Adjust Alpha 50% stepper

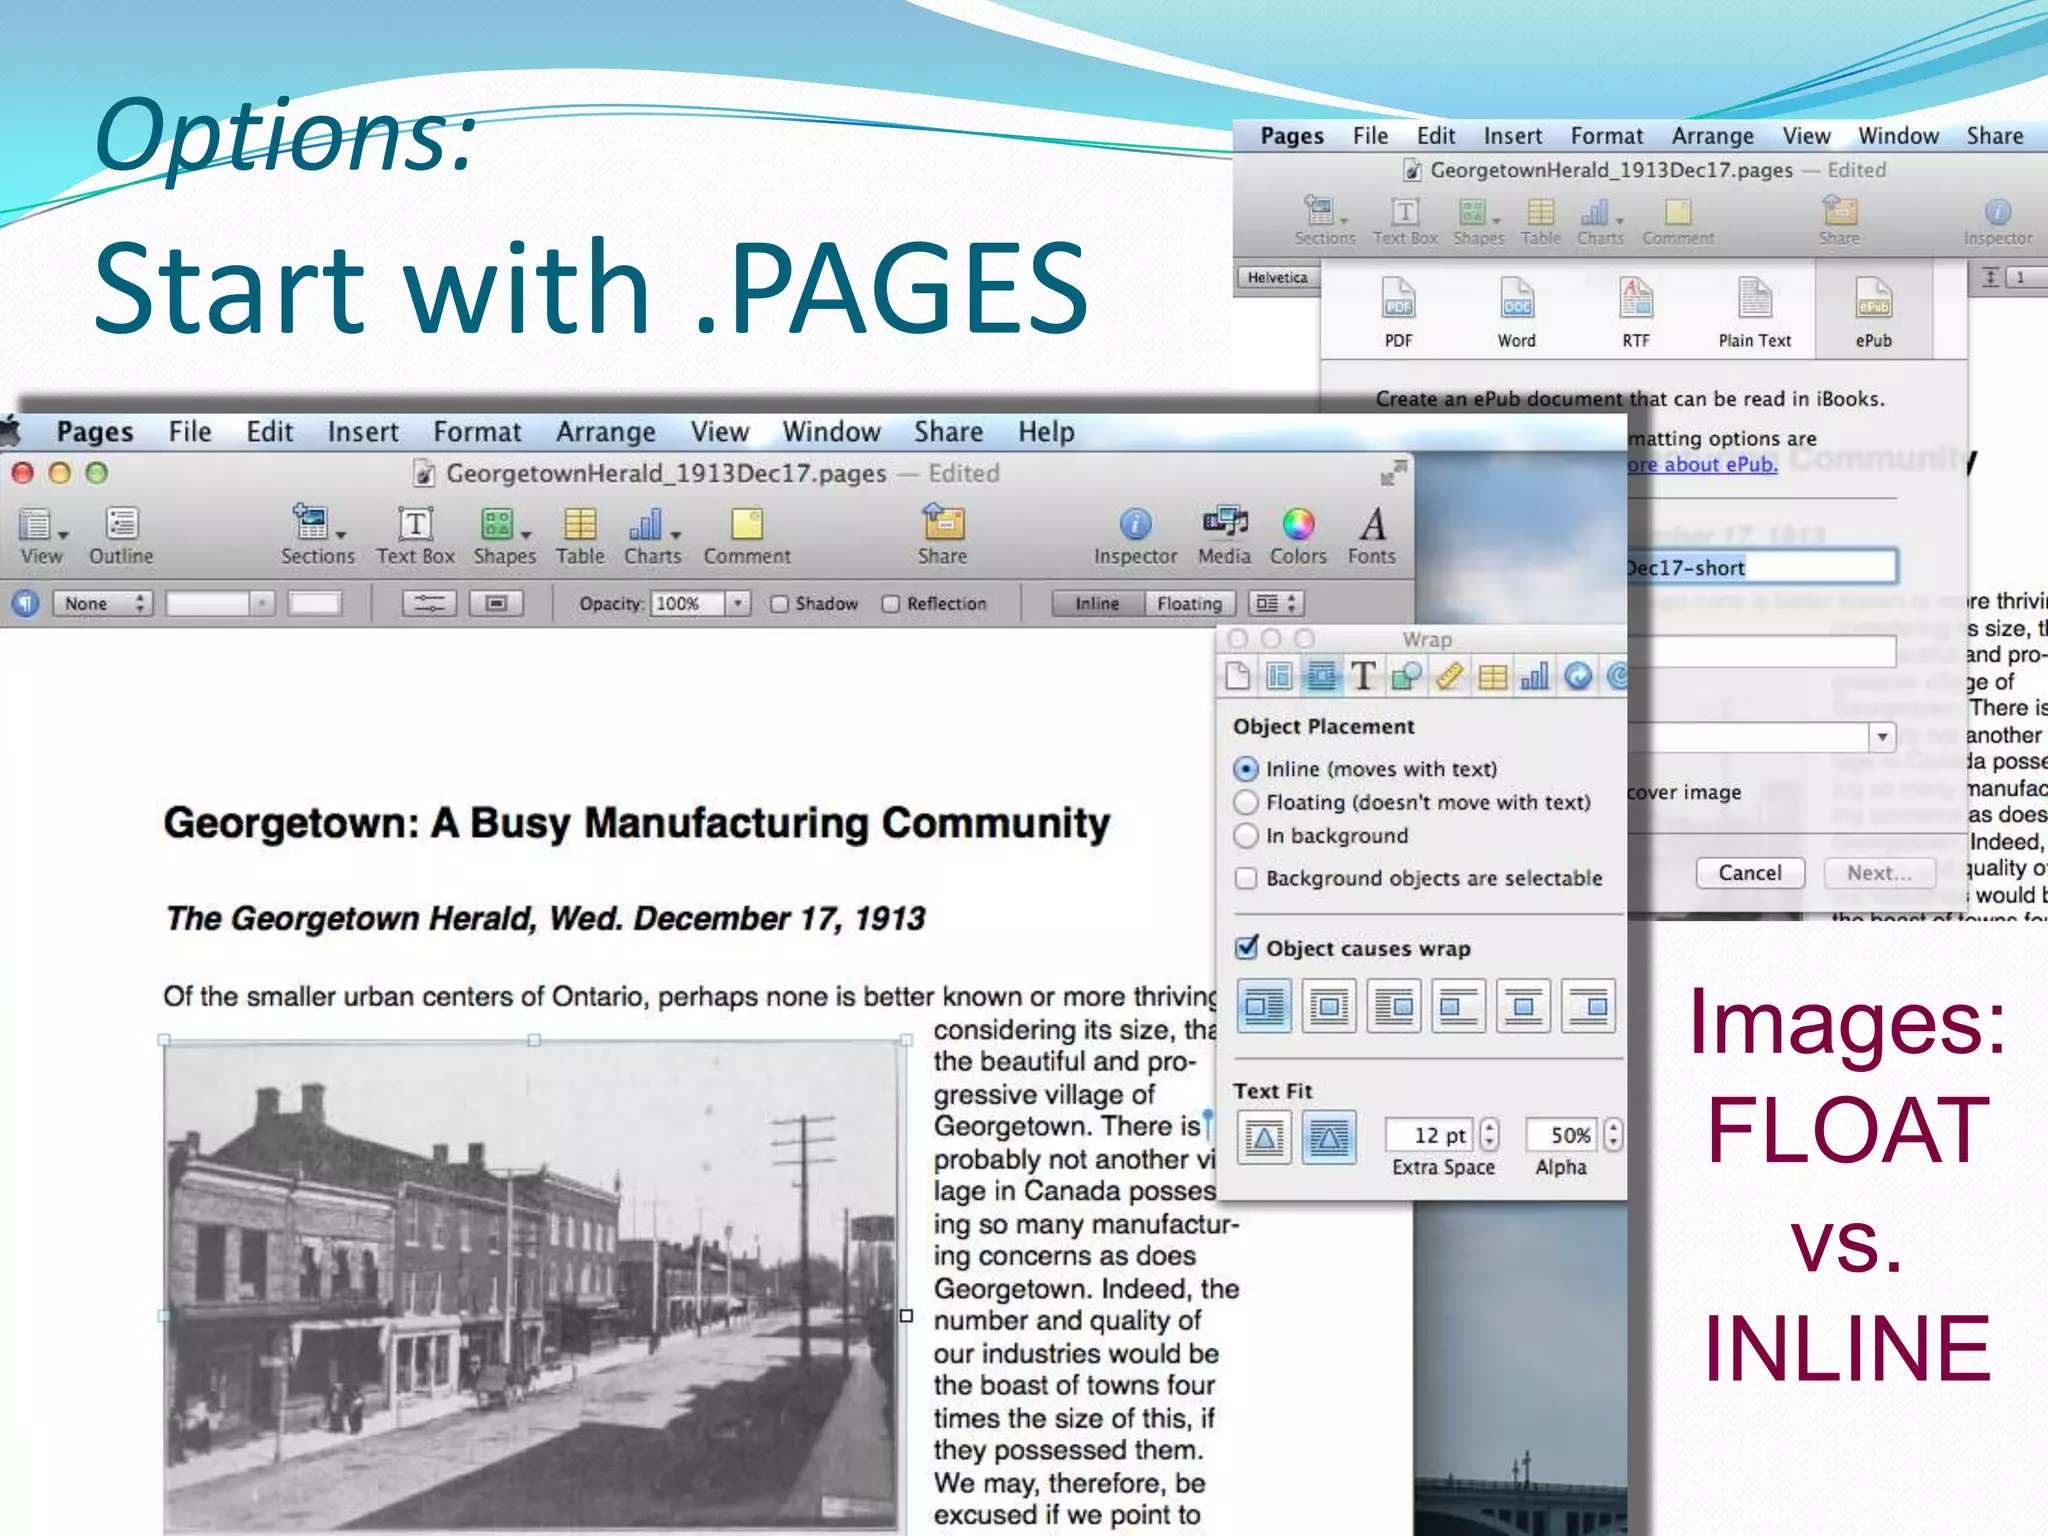click(x=1612, y=1135)
